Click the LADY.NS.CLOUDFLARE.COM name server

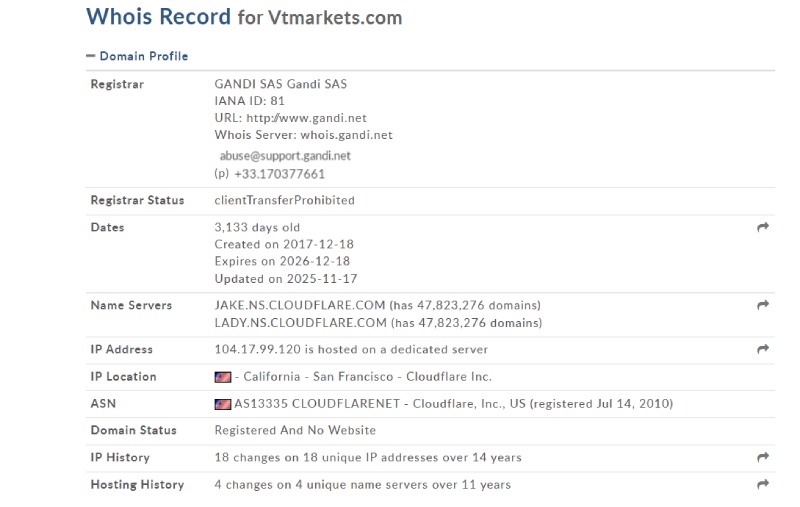301,323
